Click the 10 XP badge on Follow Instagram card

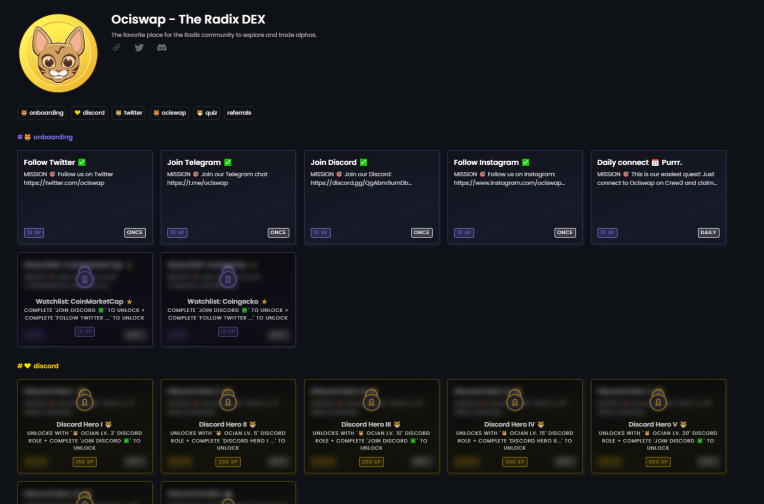464,233
